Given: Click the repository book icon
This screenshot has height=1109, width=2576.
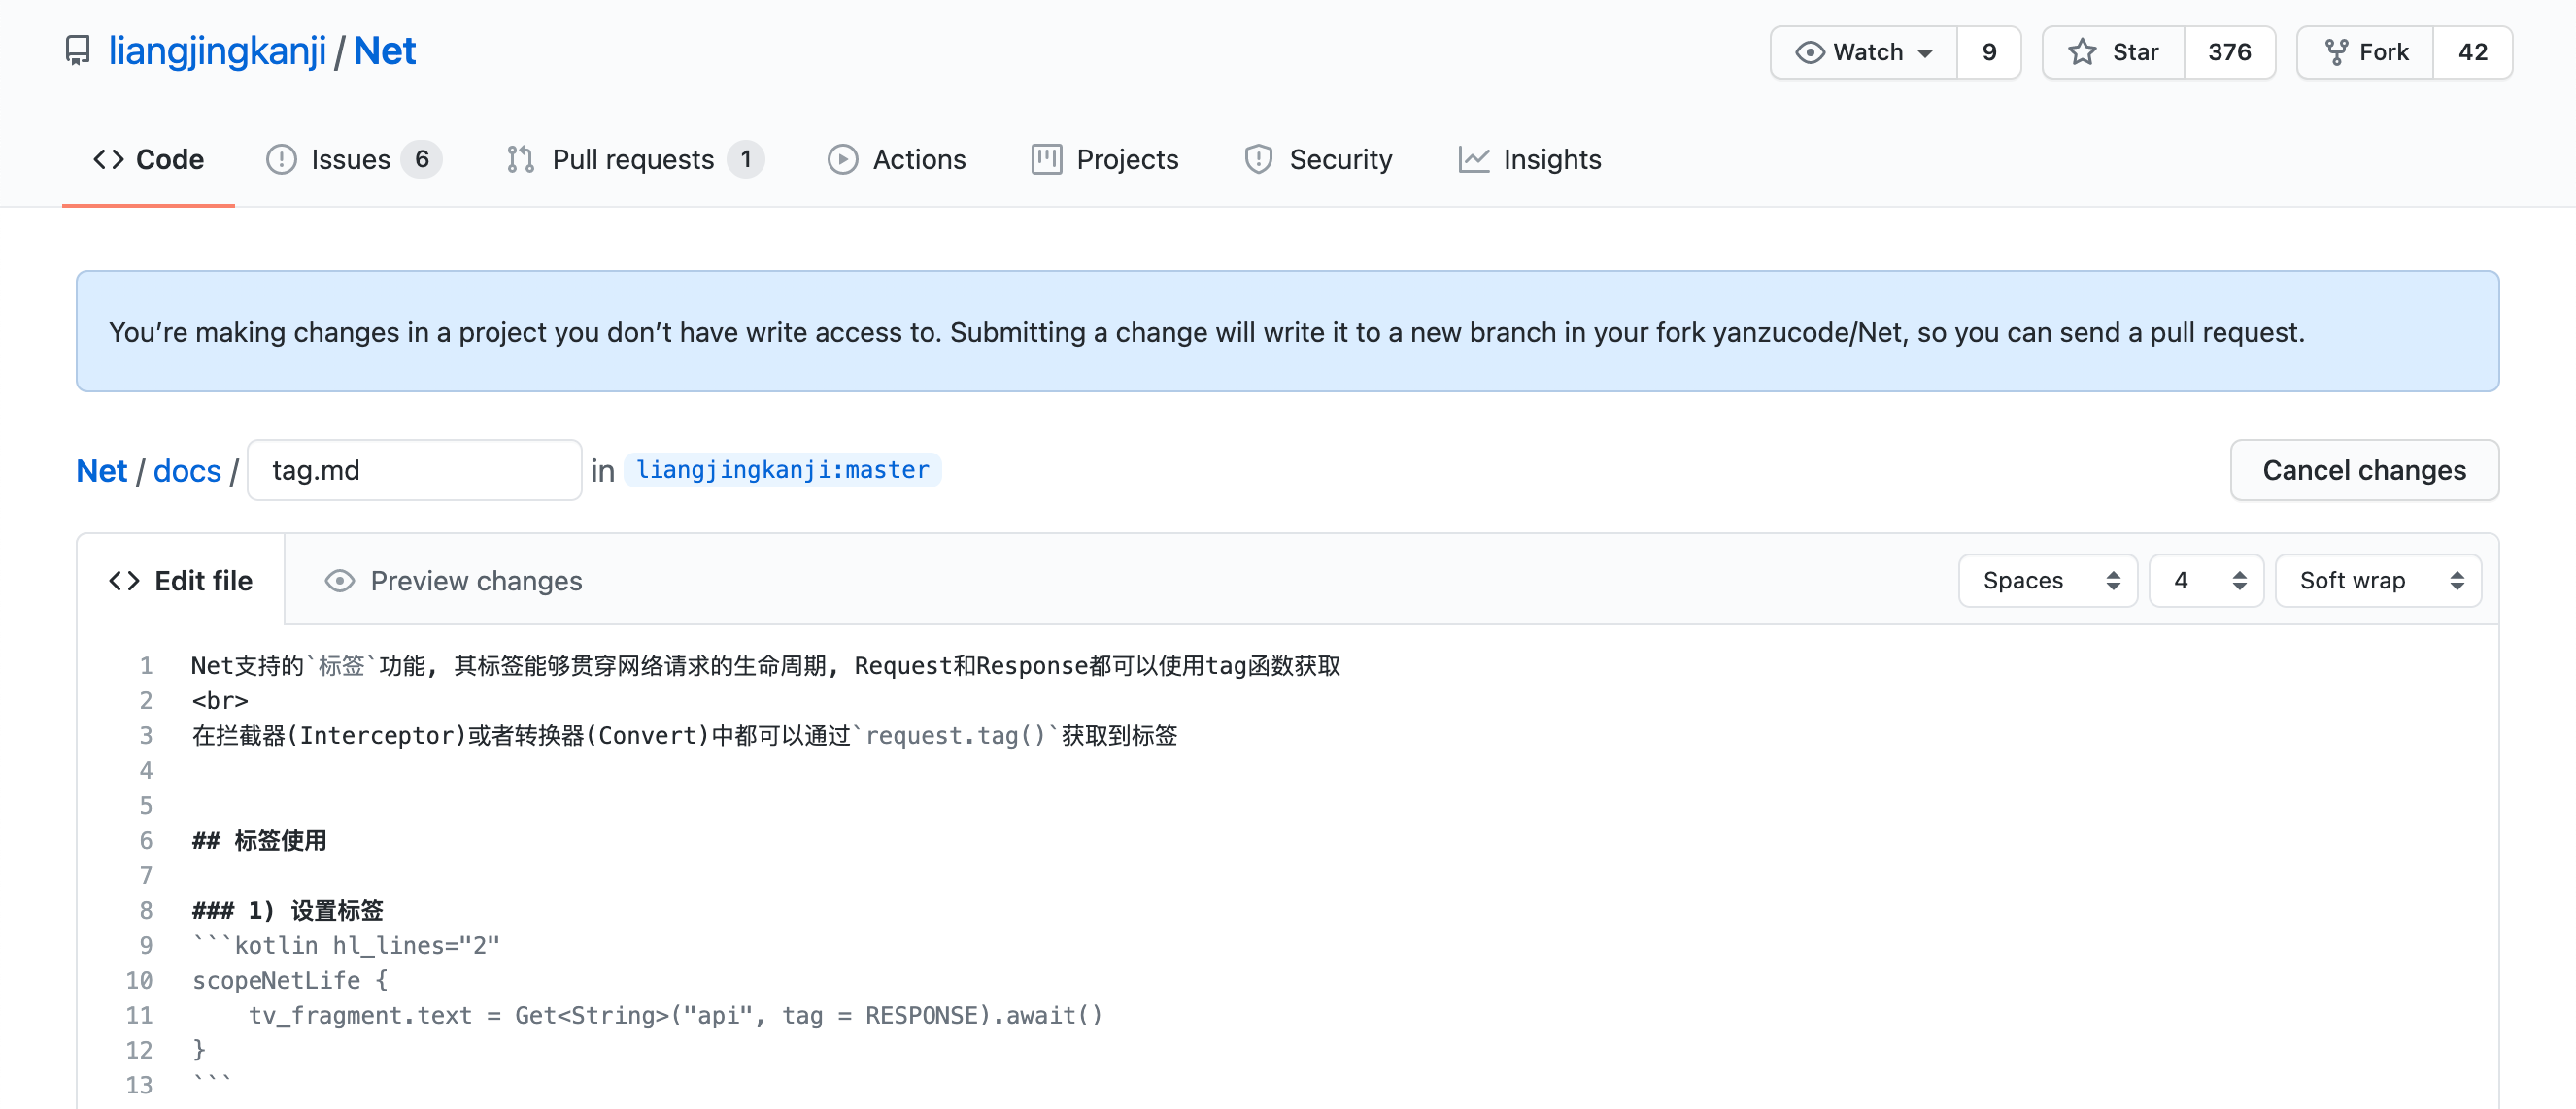Looking at the screenshot, I should 77,51.
